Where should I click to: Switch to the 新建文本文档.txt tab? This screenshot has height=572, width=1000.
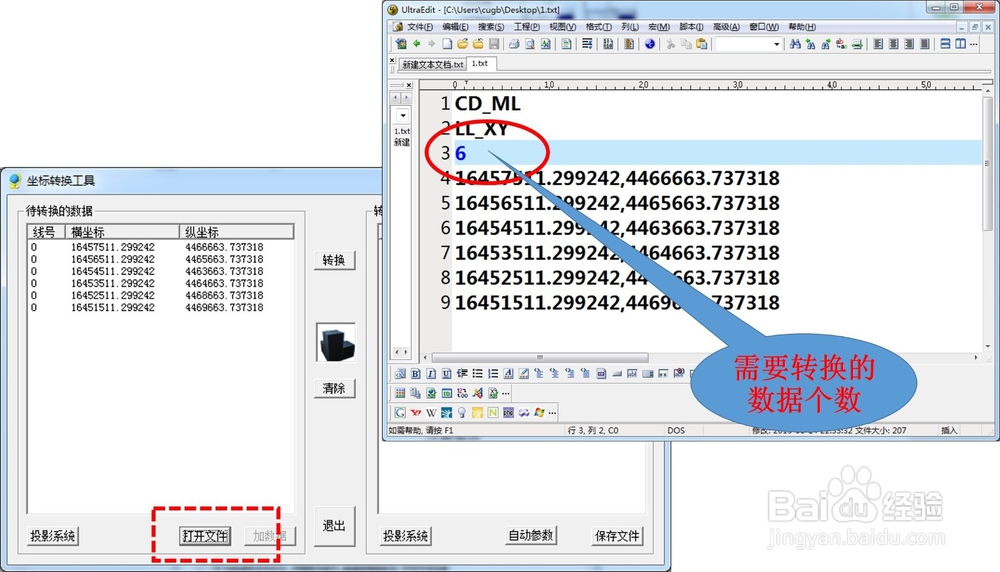(x=432, y=64)
